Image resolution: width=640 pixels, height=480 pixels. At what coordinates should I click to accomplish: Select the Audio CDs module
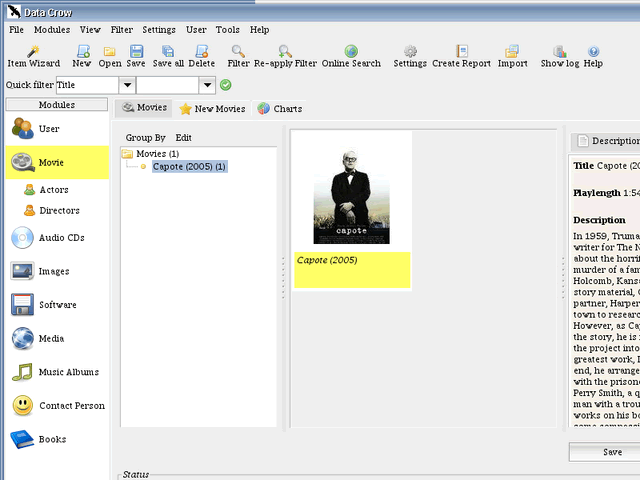click(58, 238)
